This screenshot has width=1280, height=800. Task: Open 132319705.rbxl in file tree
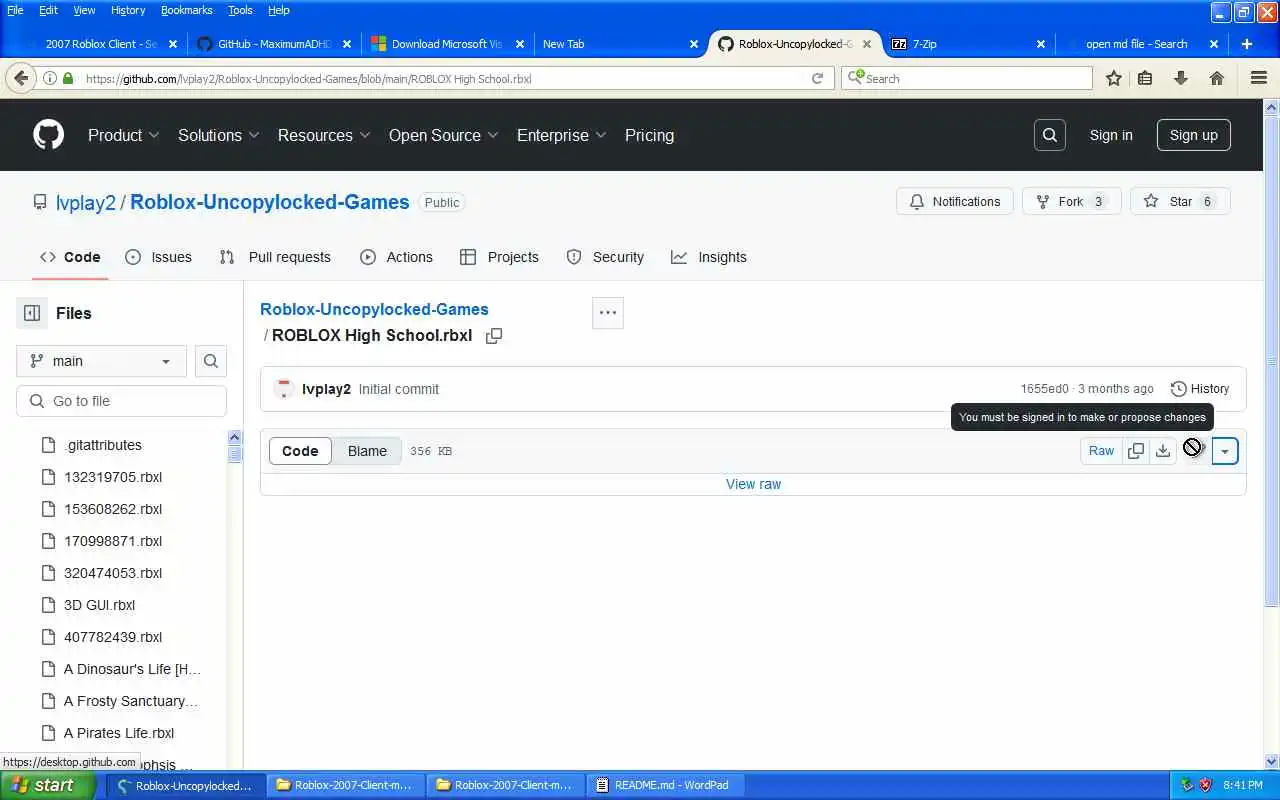pyautogui.click(x=113, y=477)
